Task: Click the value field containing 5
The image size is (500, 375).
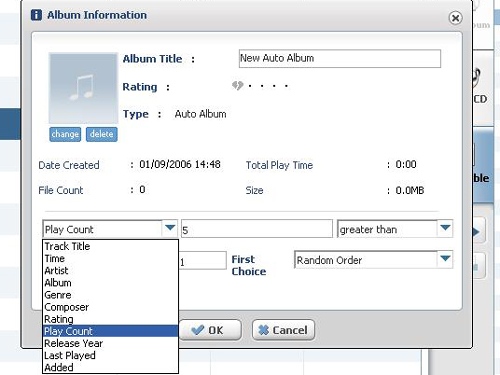Action: tap(257, 229)
